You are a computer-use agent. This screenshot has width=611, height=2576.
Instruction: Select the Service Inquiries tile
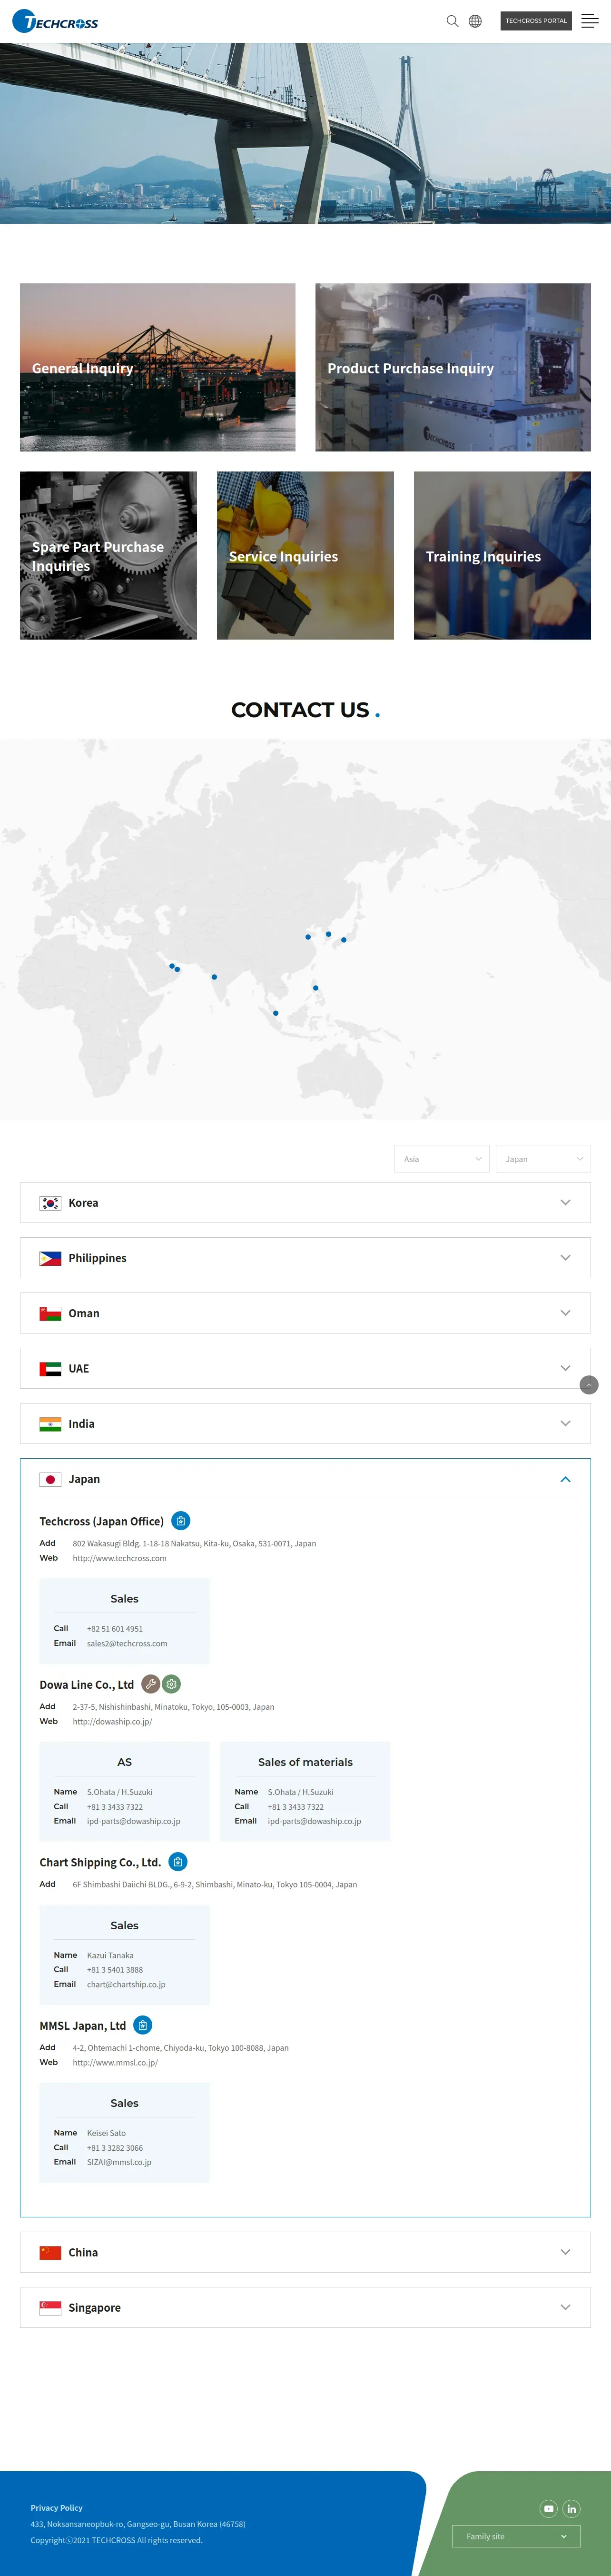pyautogui.click(x=305, y=555)
